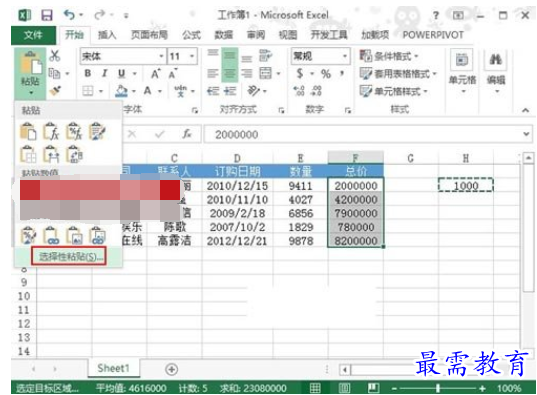537x395 pixels.
Task: Click the Comma Style icon
Action: (342, 73)
